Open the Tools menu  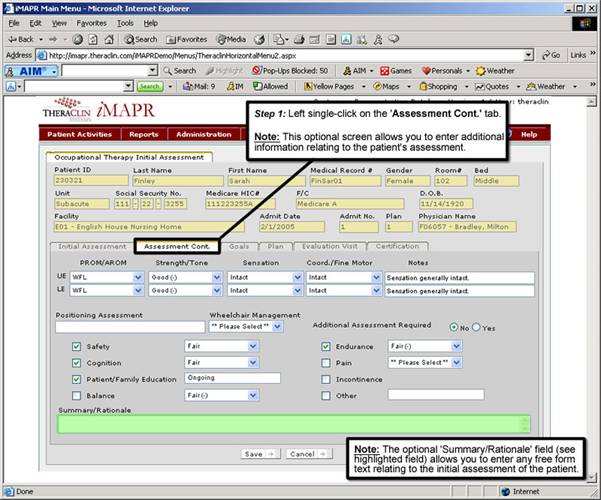(x=125, y=22)
